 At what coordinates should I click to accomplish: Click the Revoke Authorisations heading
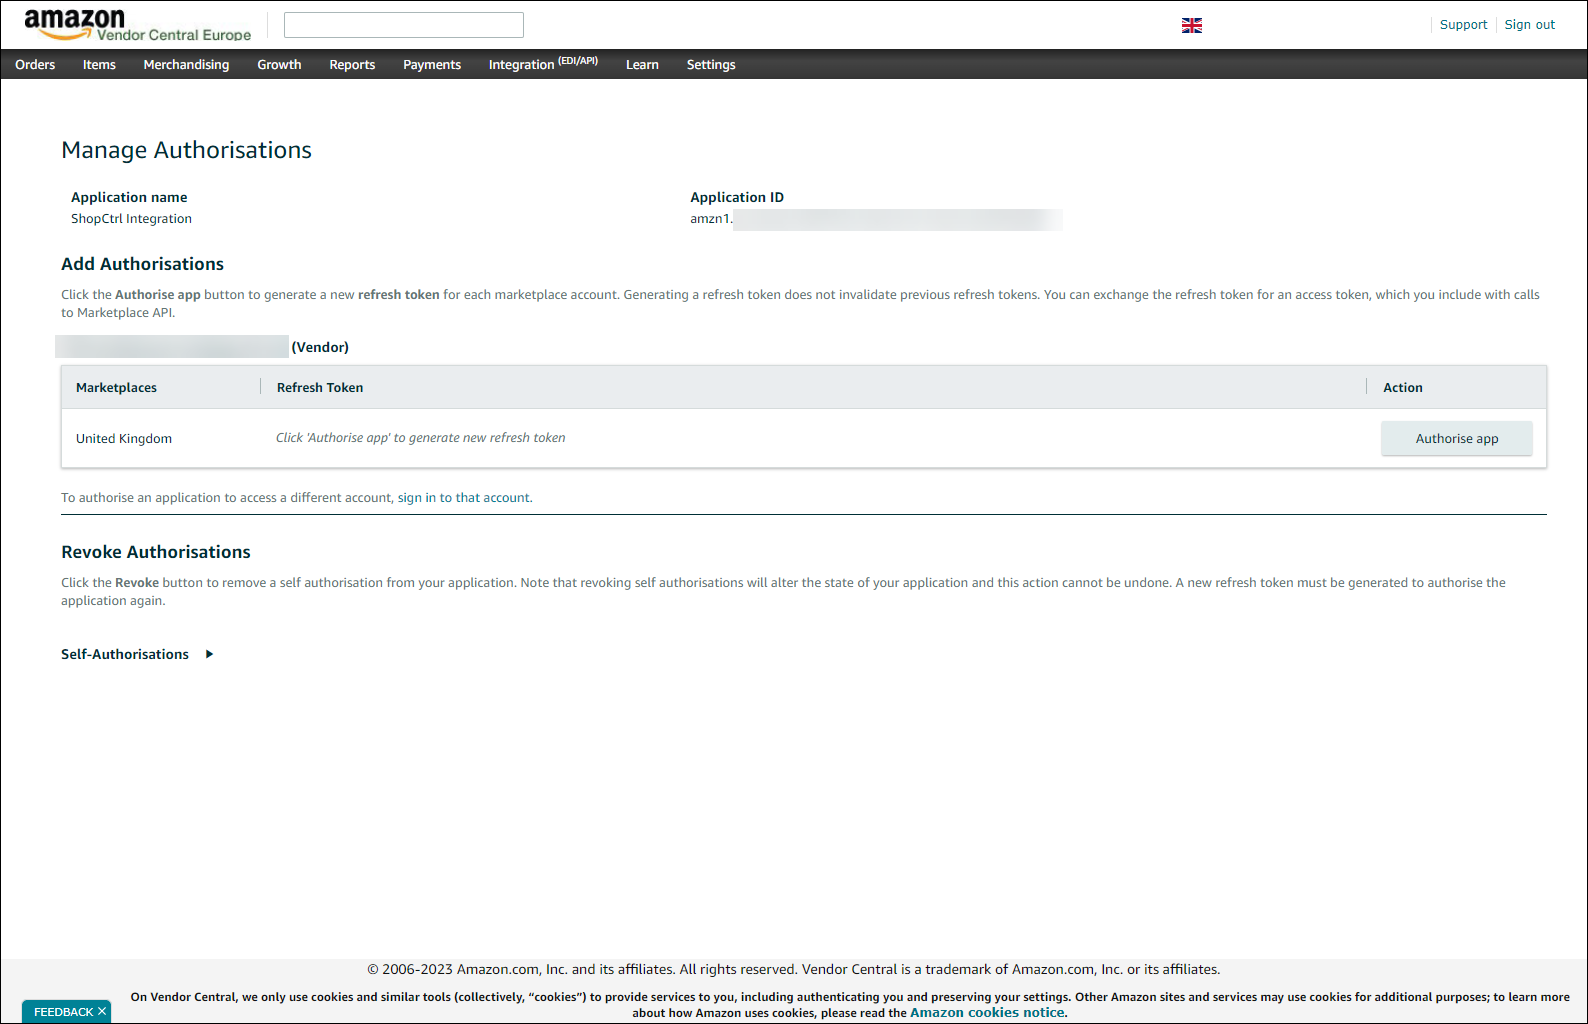pyautogui.click(x=156, y=552)
